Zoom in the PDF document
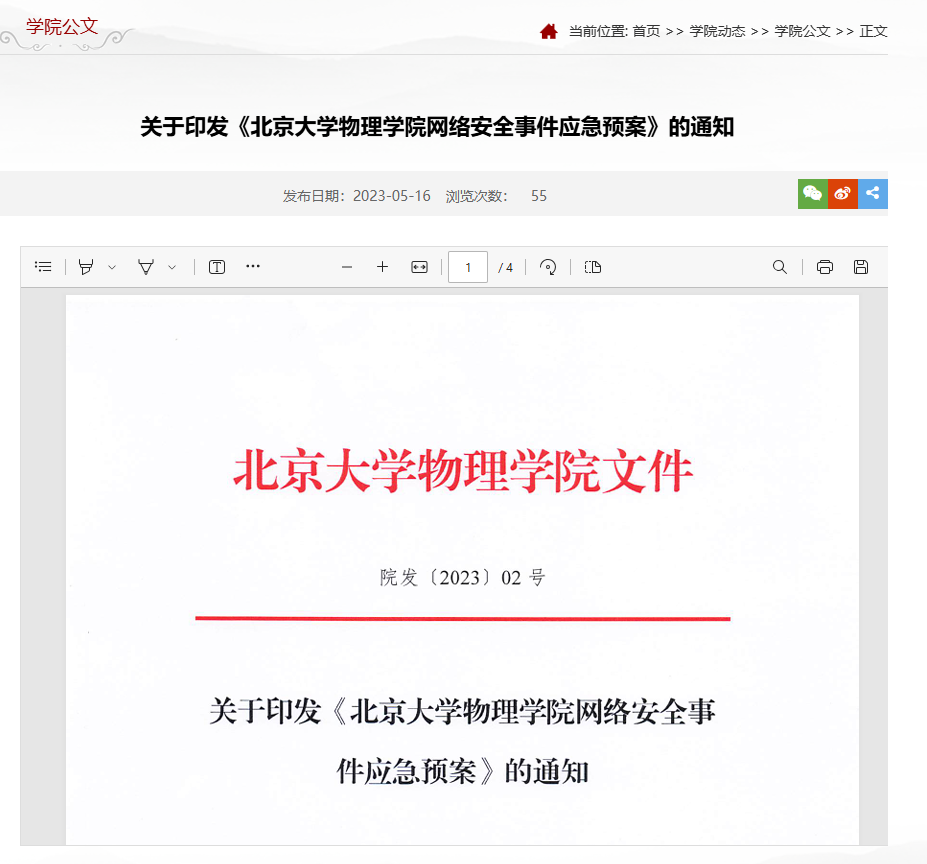The width and height of the screenshot is (927, 864). (x=382, y=267)
